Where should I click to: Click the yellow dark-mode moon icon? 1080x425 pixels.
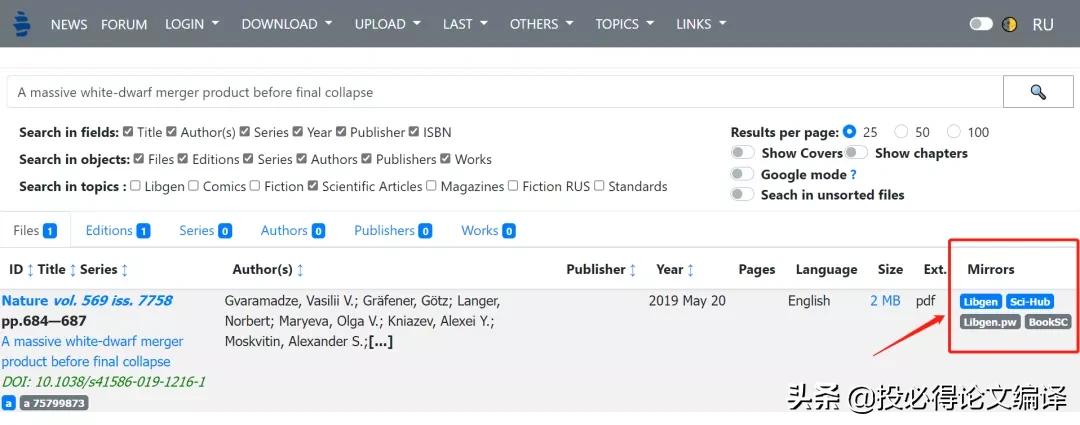1012,24
